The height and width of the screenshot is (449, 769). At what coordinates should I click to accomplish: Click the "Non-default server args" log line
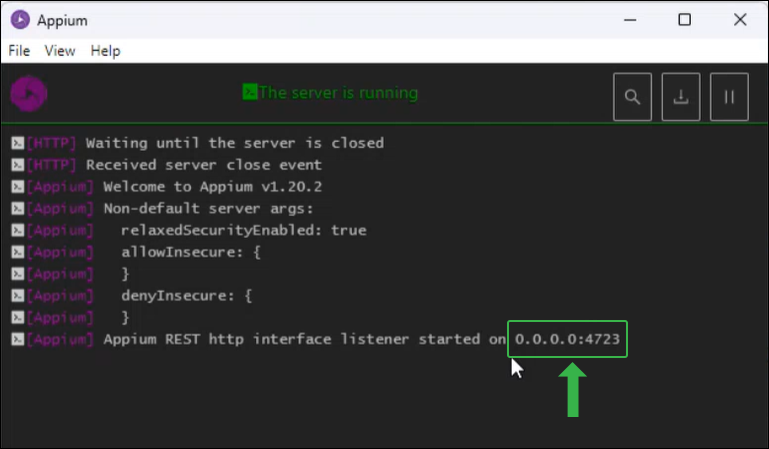[208, 208]
